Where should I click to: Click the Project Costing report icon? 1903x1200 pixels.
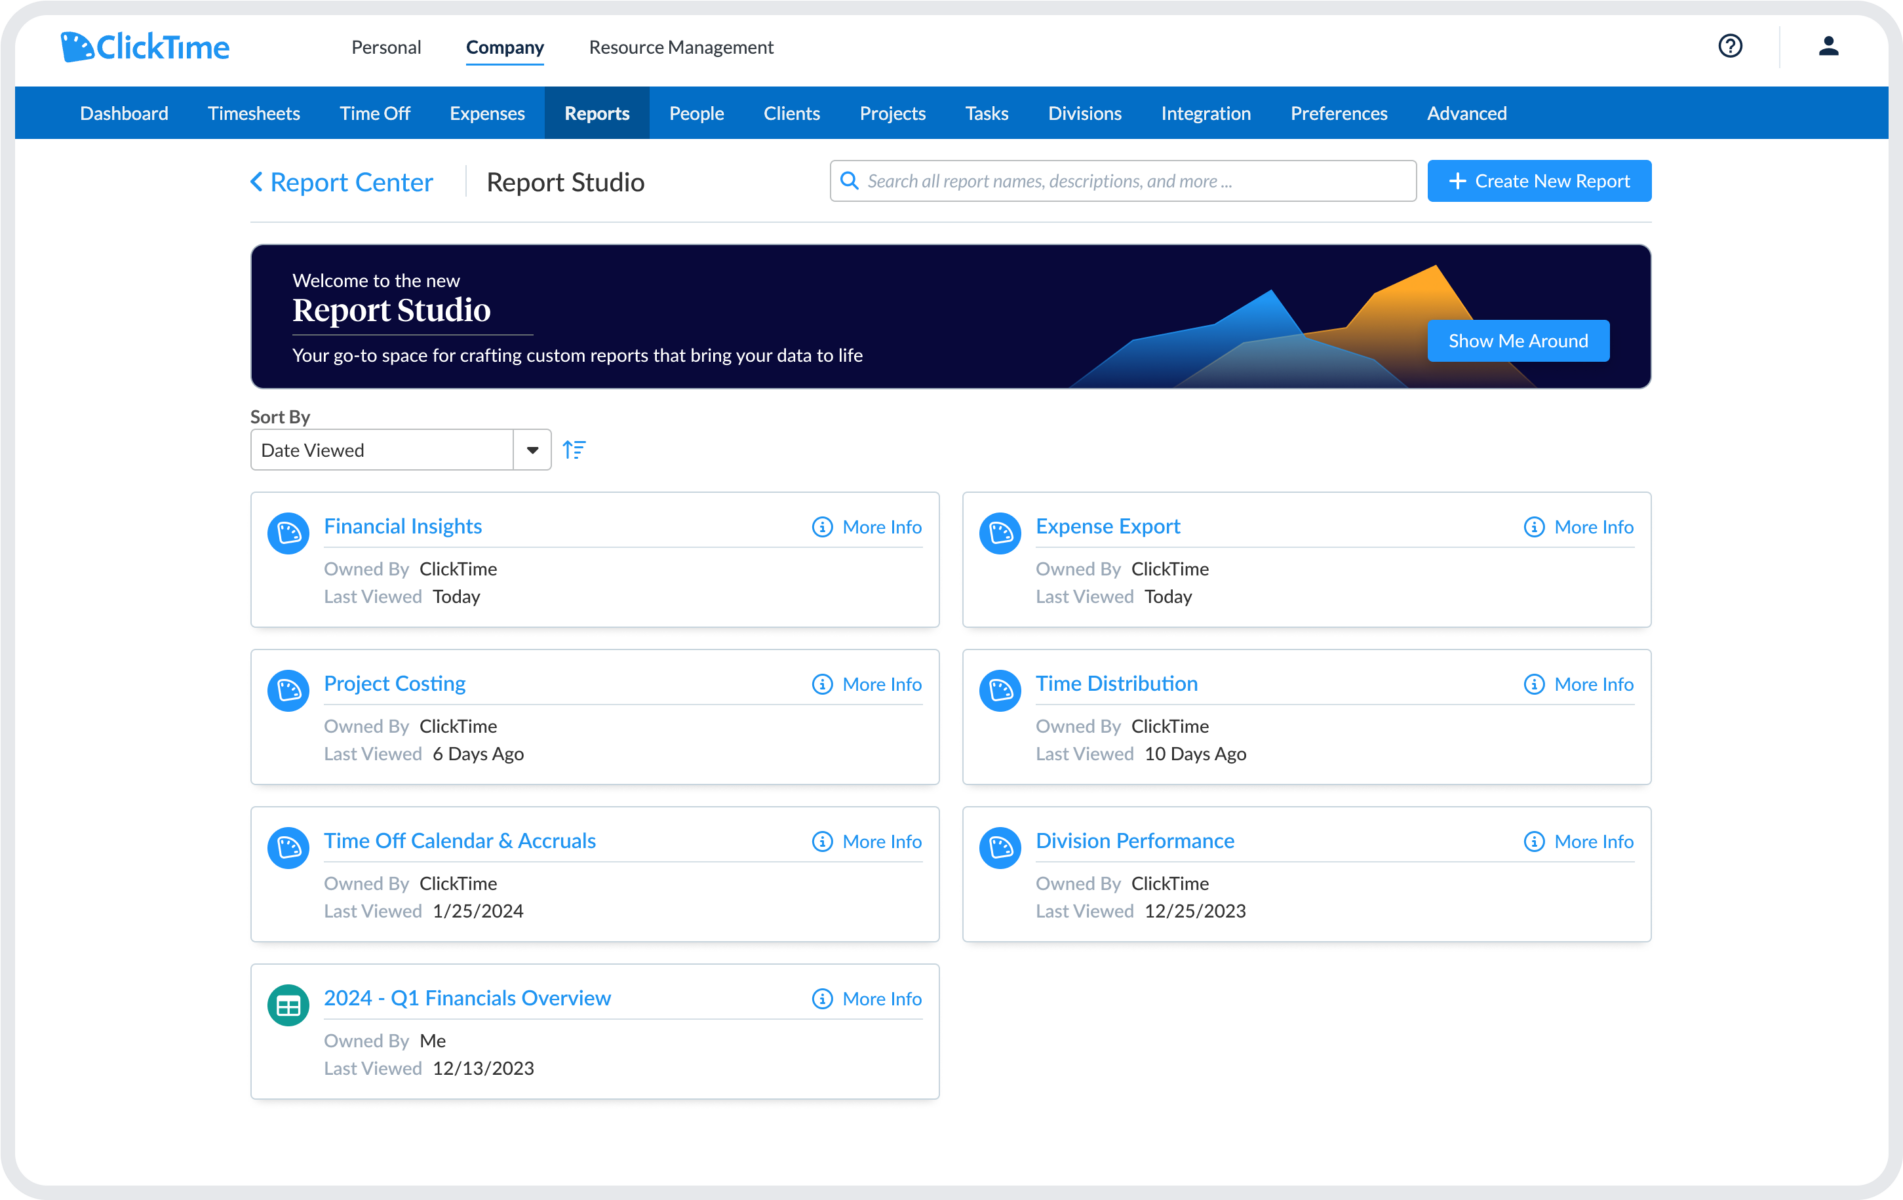pos(288,690)
